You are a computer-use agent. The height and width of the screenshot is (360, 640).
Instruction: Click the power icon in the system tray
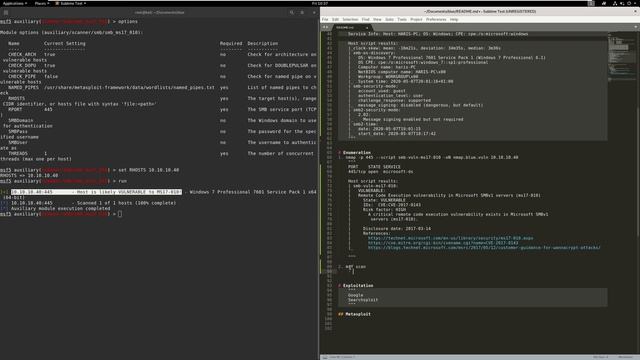point(629,3)
